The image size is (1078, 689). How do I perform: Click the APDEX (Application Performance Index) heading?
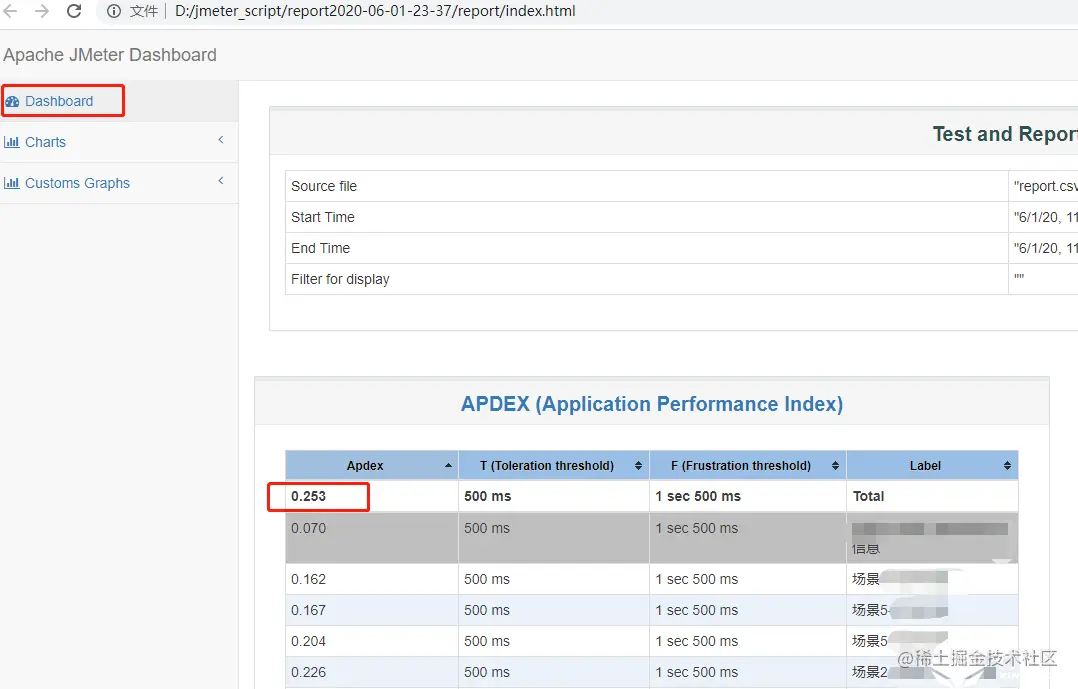click(652, 404)
